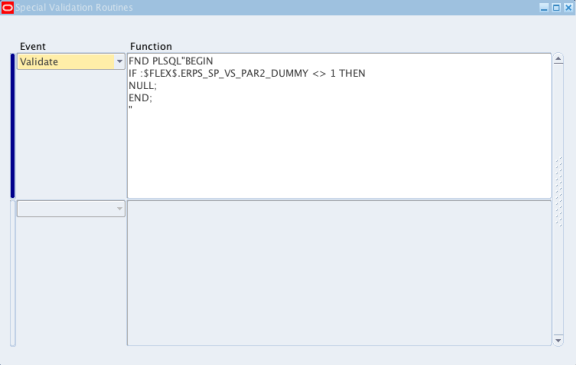Screen dimensions: 576x365
Task: Click the Validate event field text
Action: [x=39, y=62]
